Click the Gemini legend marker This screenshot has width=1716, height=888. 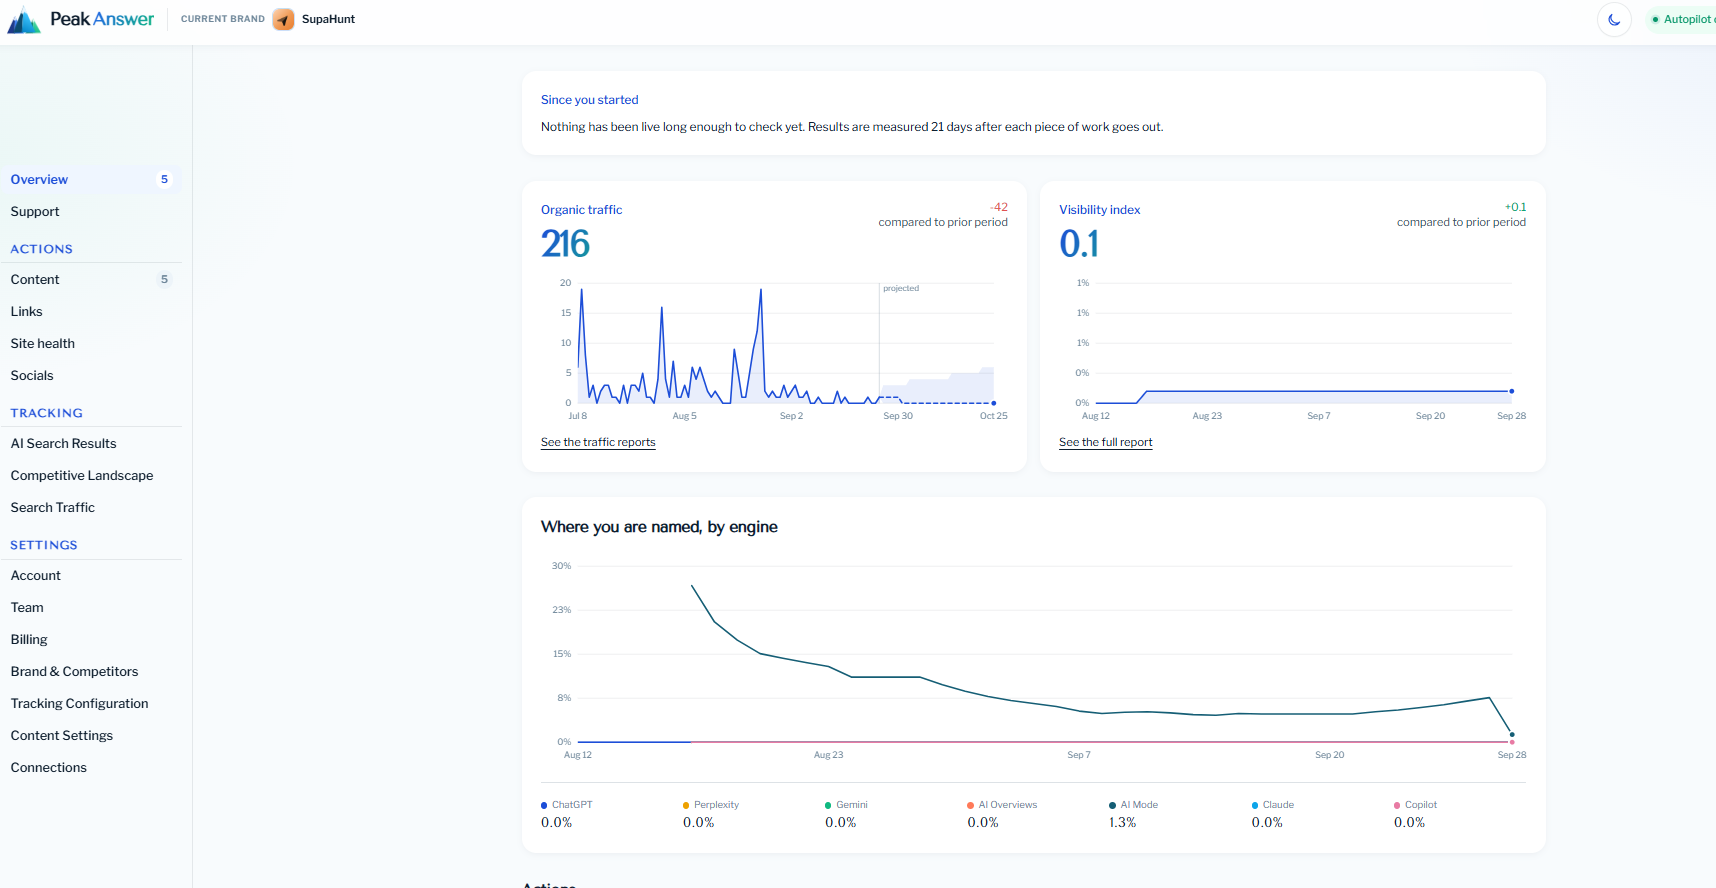click(x=828, y=805)
